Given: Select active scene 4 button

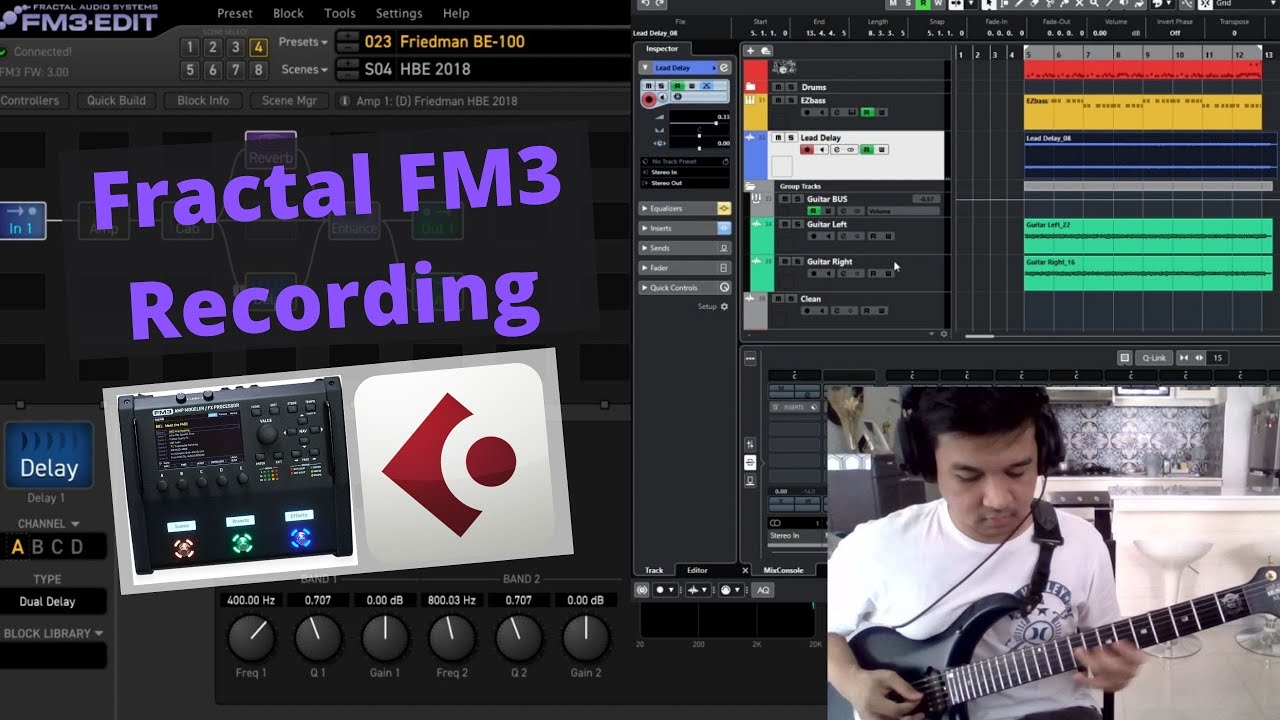Looking at the screenshot, I should coord(259,47).
